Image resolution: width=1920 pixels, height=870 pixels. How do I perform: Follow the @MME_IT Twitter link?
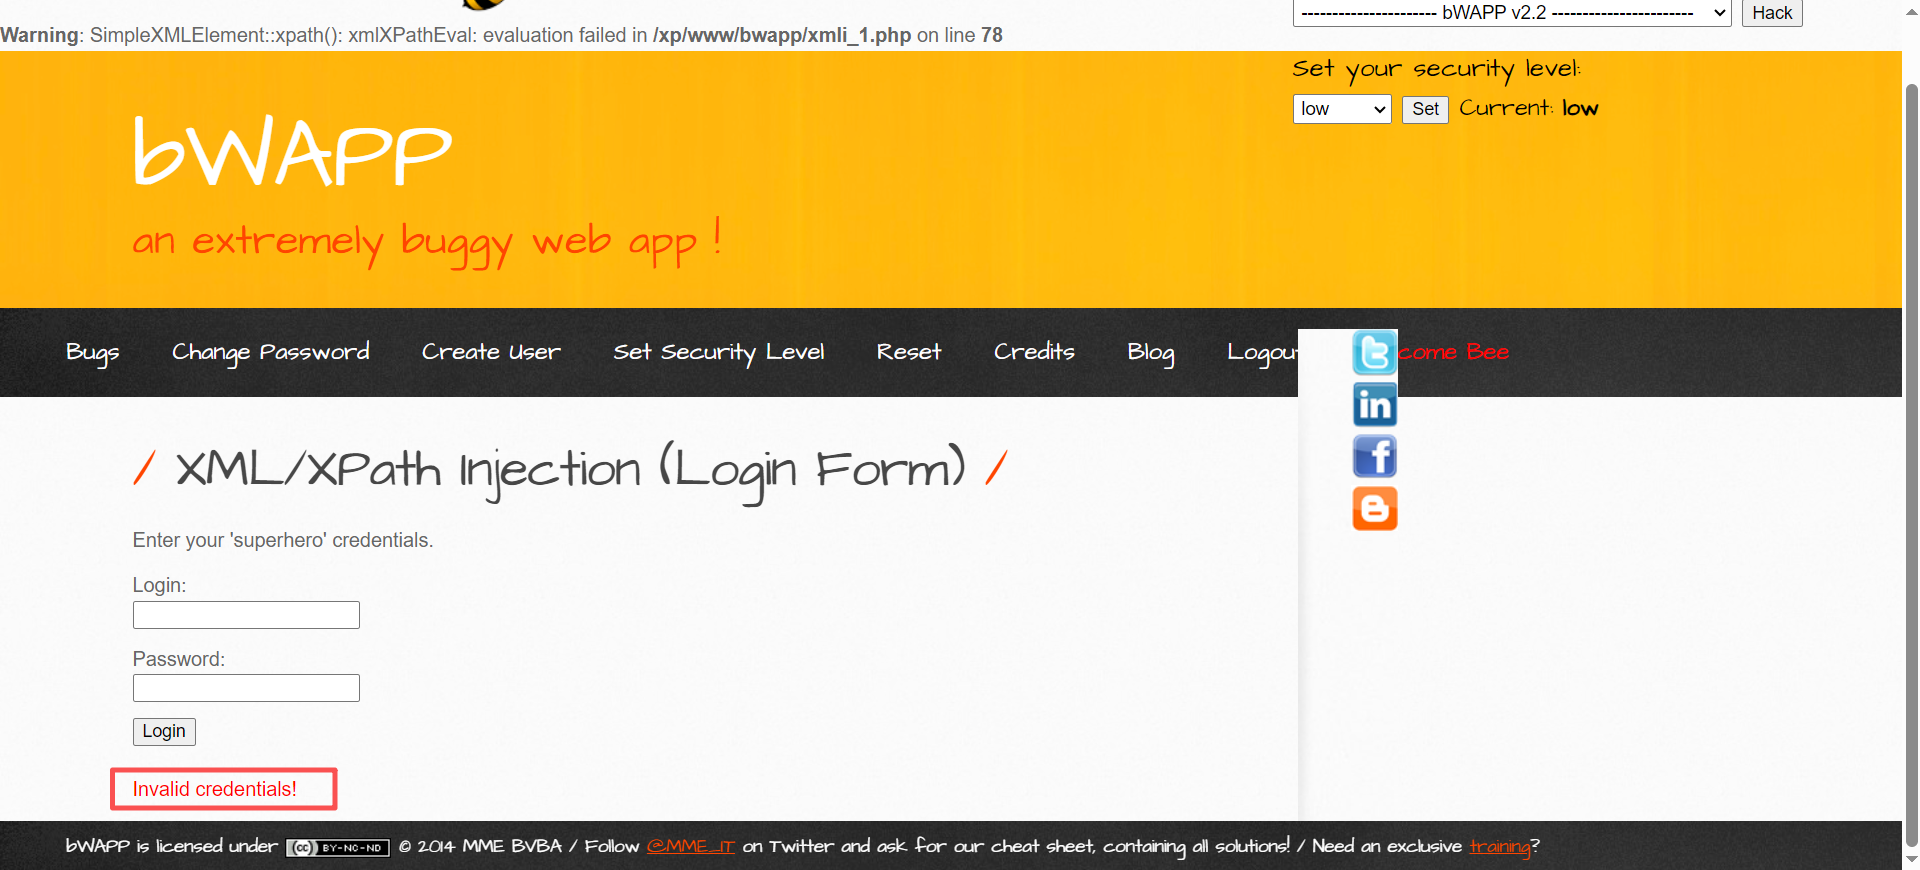pos(690,847)
